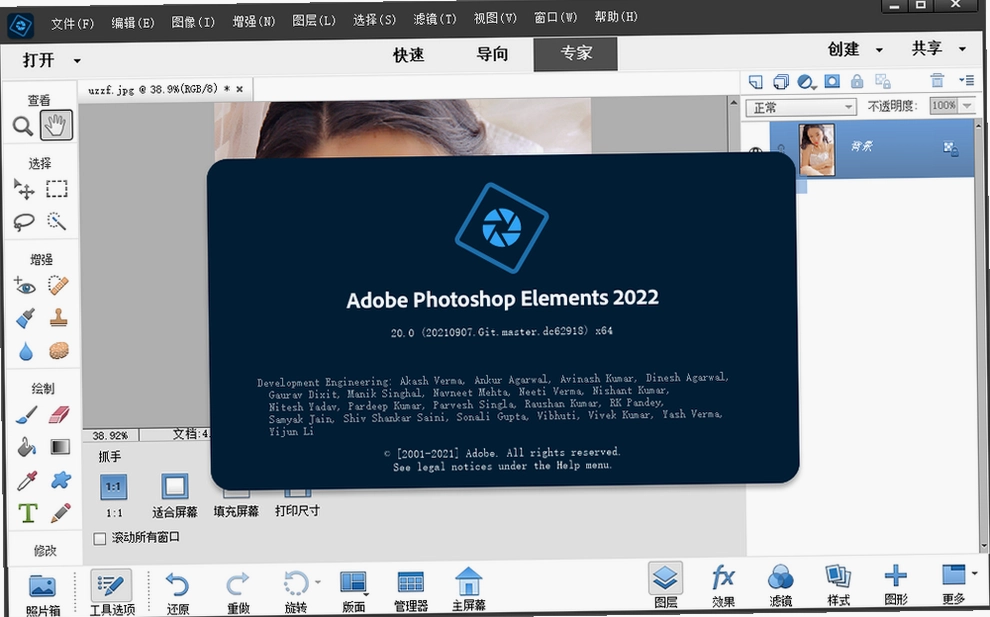Switch to Expert mode tab
The width and height of the screenshot is (990, 617).
(x=576, y=53)
